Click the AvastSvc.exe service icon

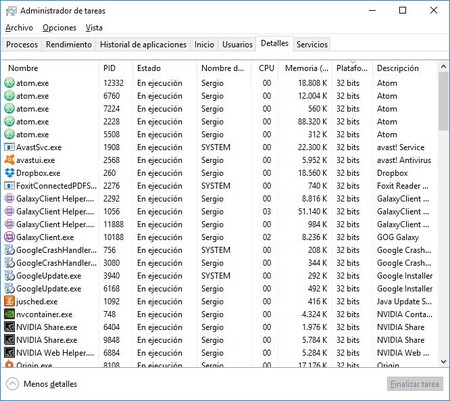(x=9, y=147)
